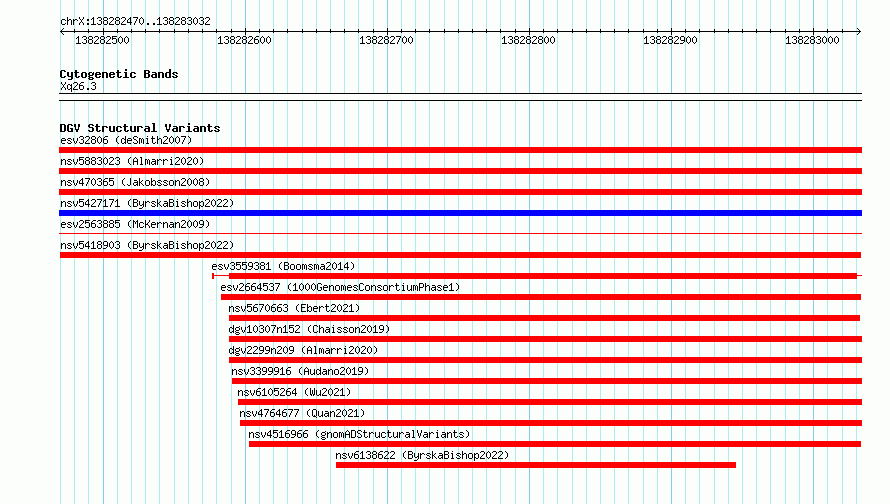Image resolution: width=890 pixels, height=504 pixels.
Task: Open the nsv470365 (Jakobsson2008) variant
Action: 135,182
